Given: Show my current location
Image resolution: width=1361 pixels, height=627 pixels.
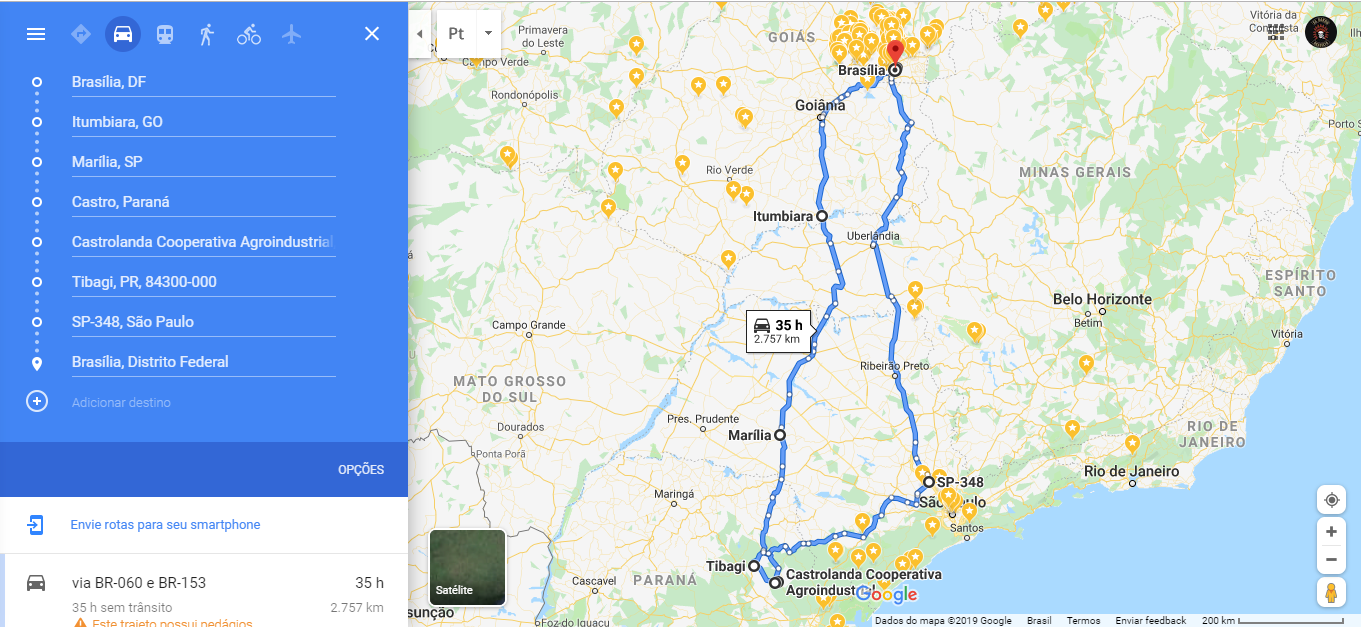Looking at the screenshot, I should [x=1331, y=500].
